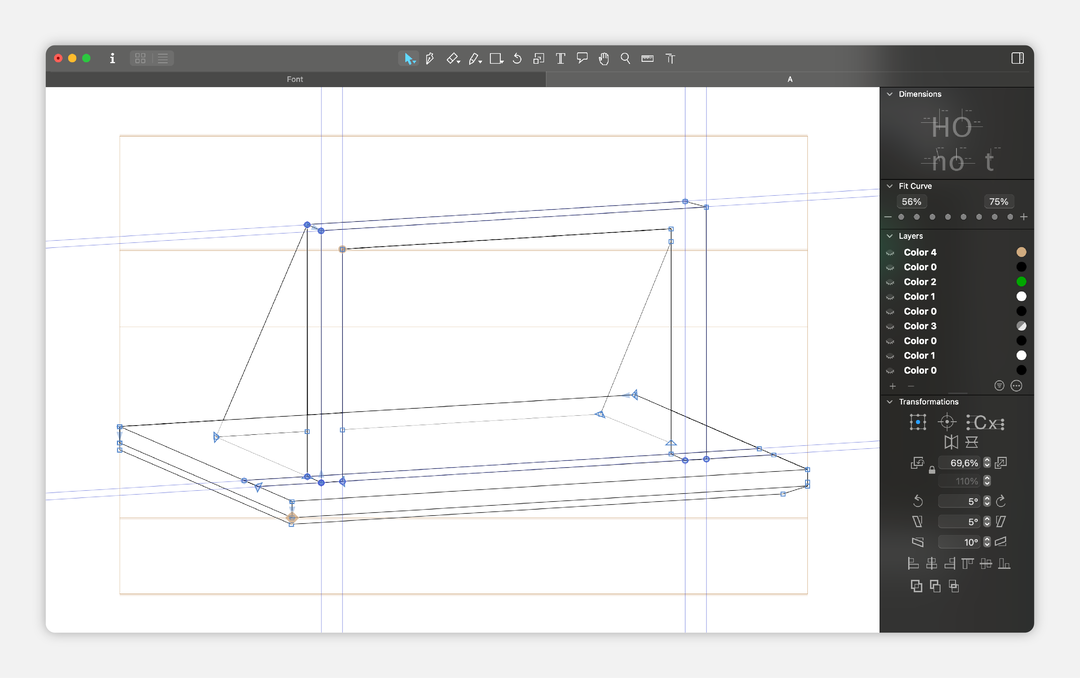This screenshot has height=678, width=1080.
Task: Add a new layer with plus button
Action: click(x=893, y=386)
